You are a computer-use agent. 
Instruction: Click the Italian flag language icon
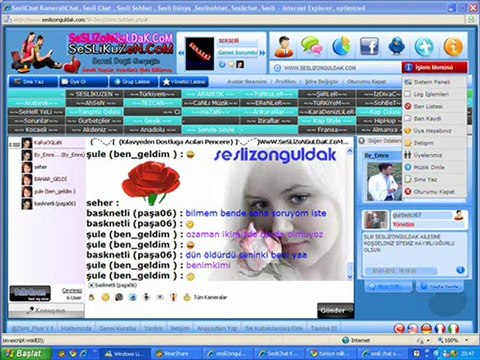[x=454, y=329]
